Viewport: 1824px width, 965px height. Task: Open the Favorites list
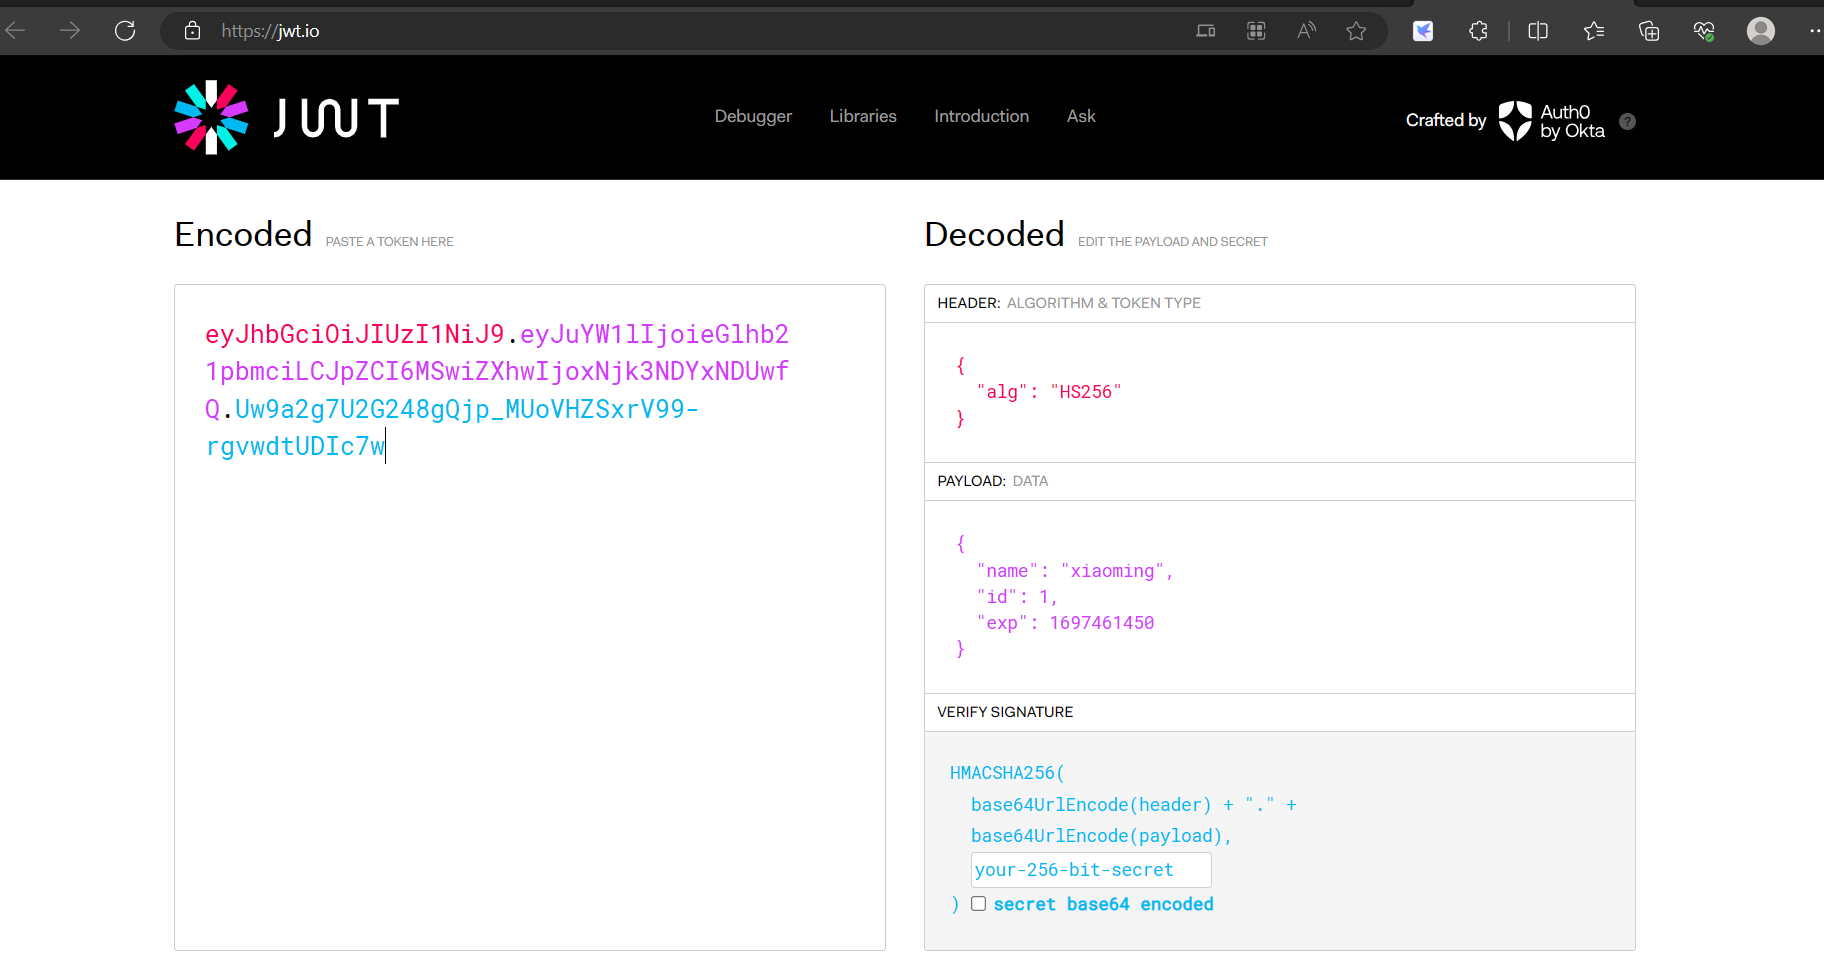(1594, 31)
